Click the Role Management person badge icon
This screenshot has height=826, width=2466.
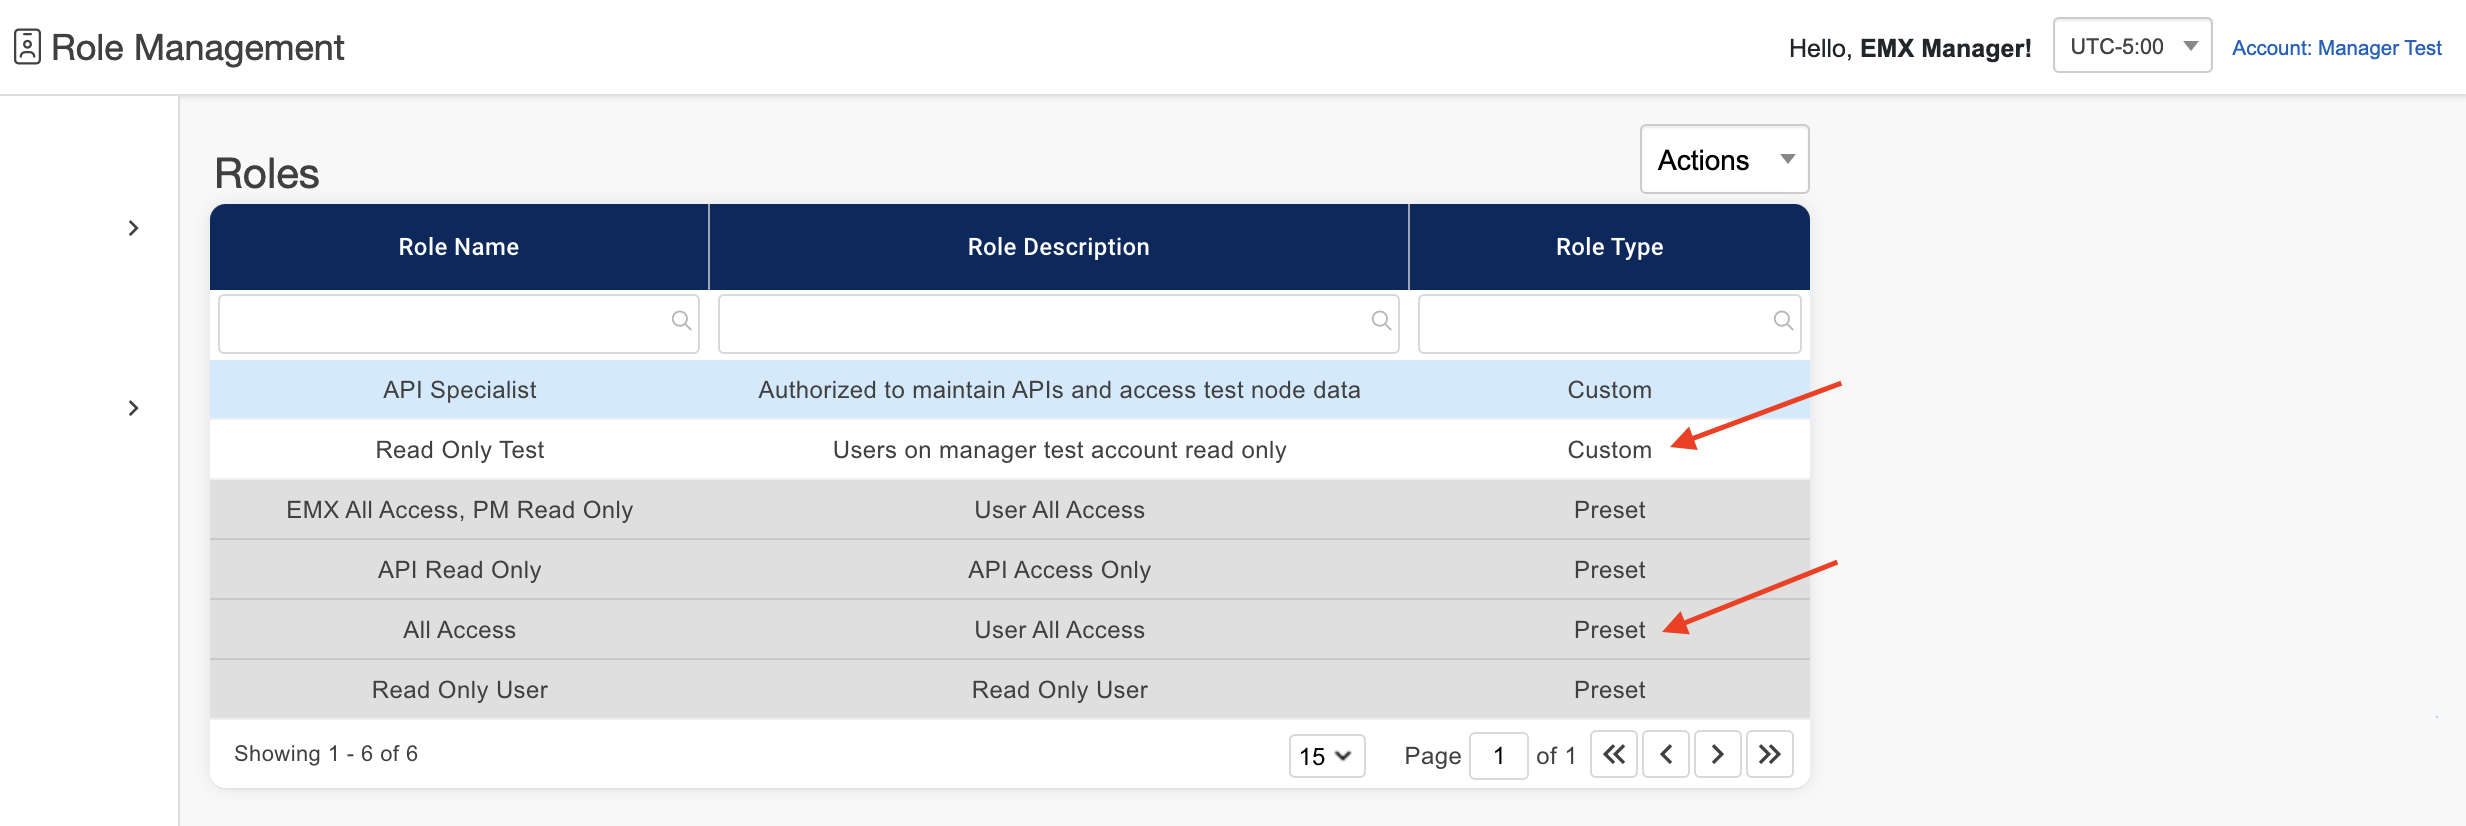coord(27,47)
